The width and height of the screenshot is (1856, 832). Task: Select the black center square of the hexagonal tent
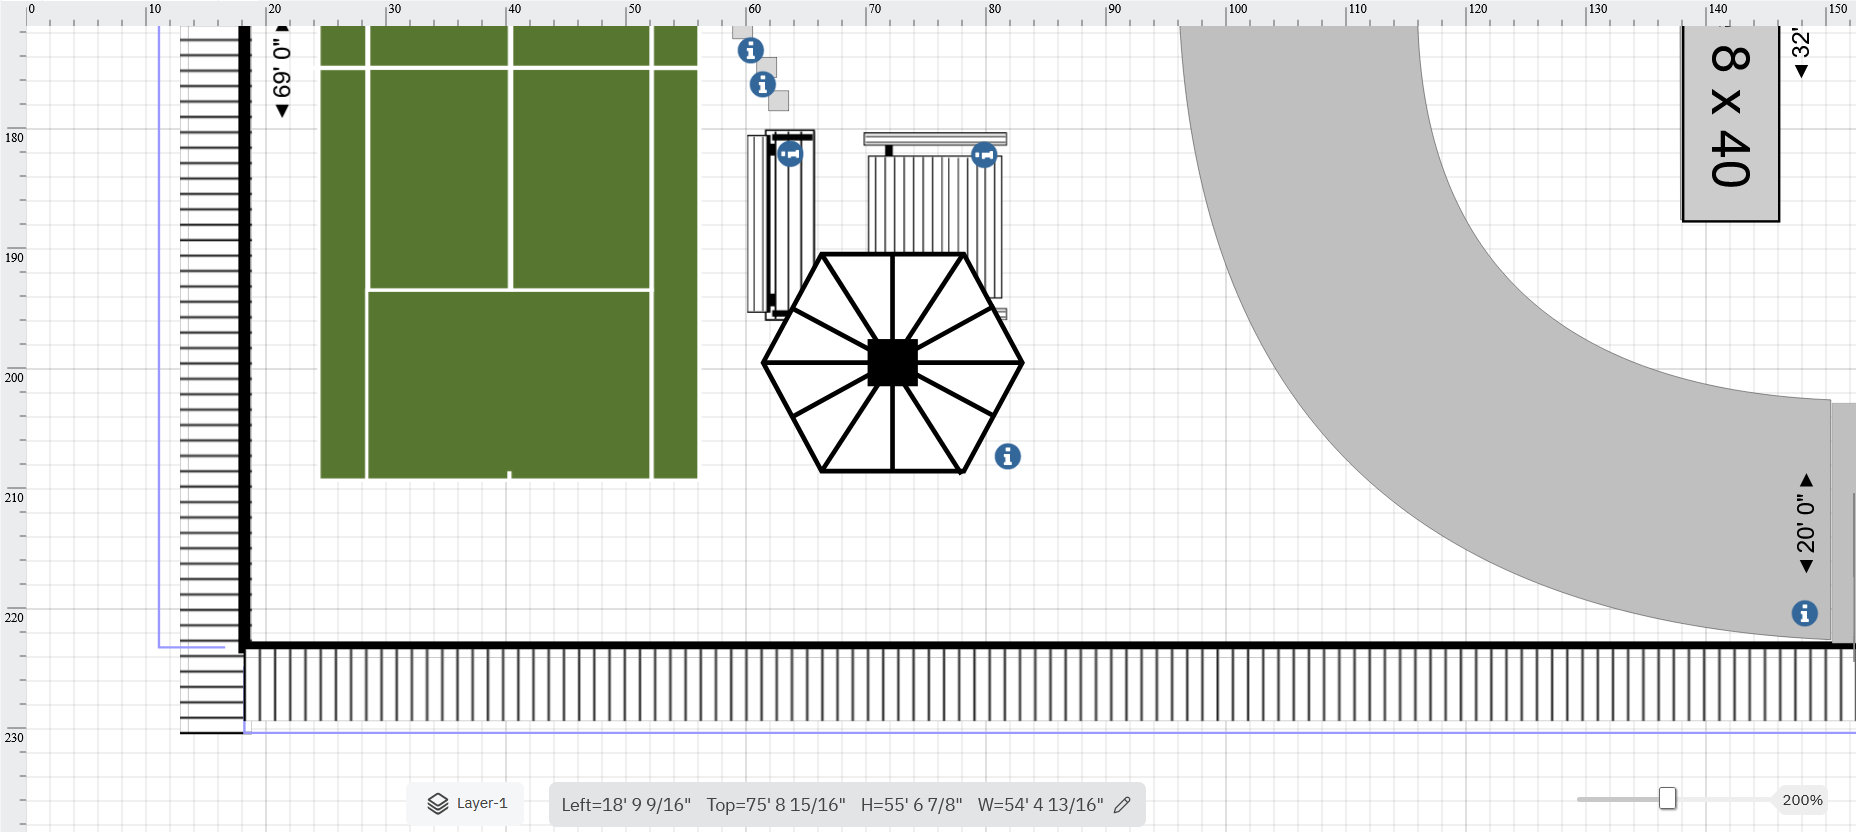(x=892, y=362)
